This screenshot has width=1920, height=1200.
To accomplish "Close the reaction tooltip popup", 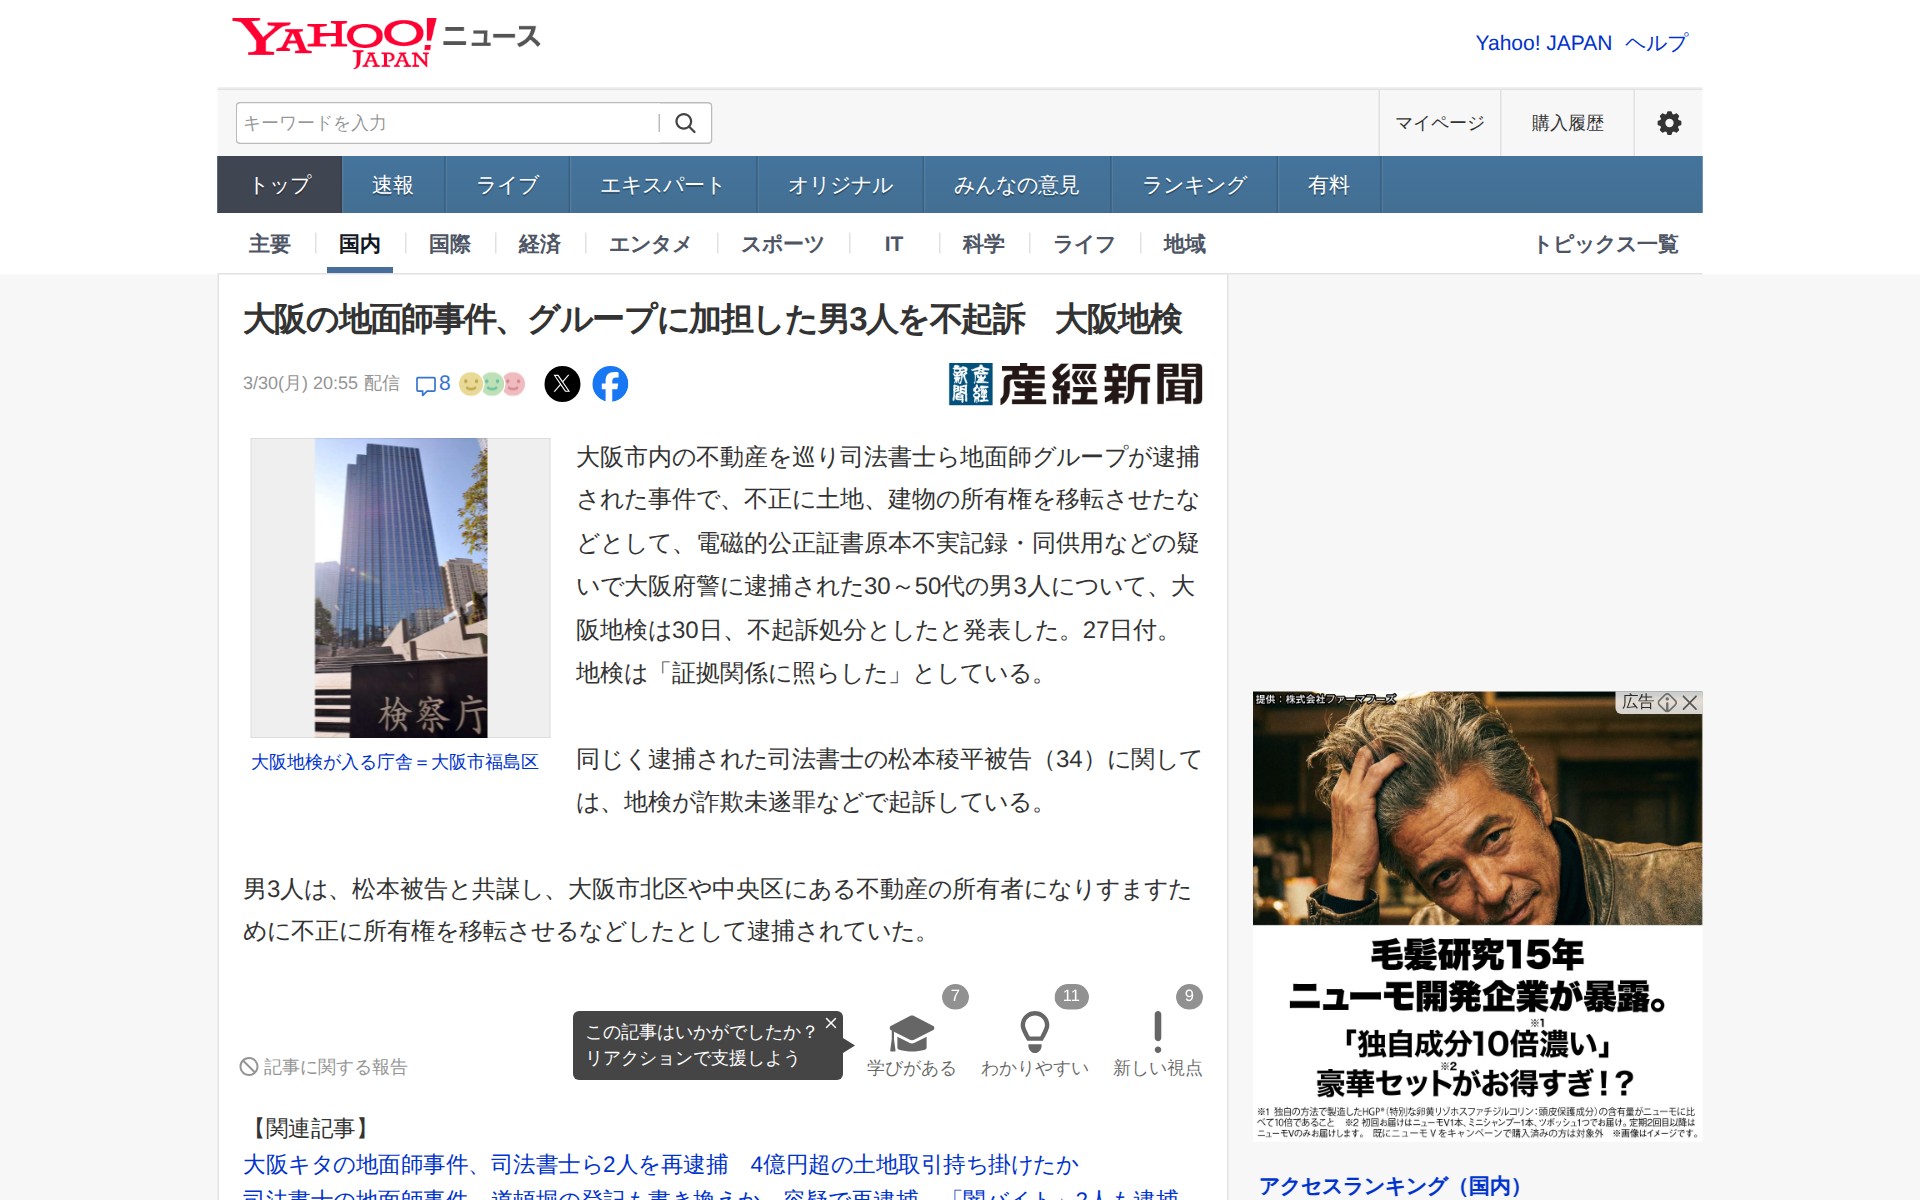I will pos(830,1023).
